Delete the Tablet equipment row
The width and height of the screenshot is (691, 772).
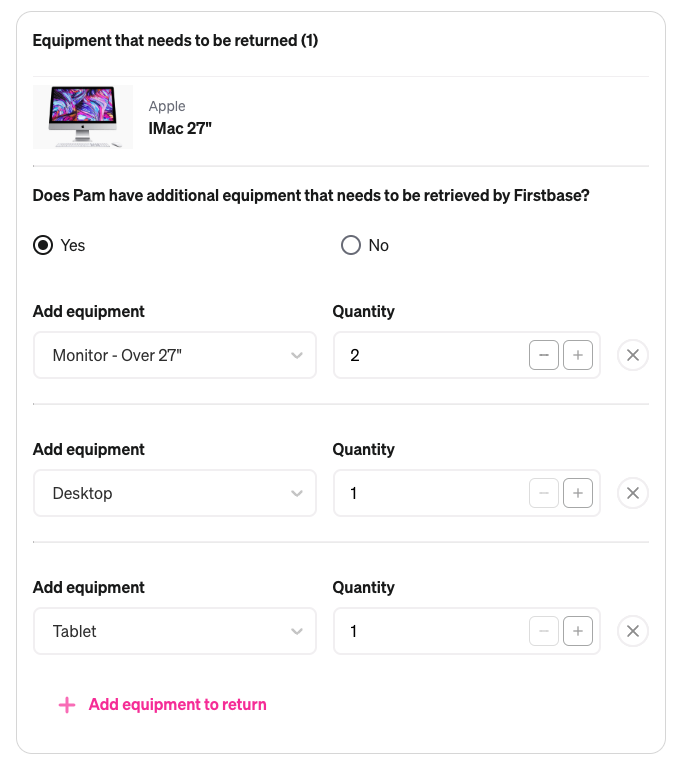633,631
